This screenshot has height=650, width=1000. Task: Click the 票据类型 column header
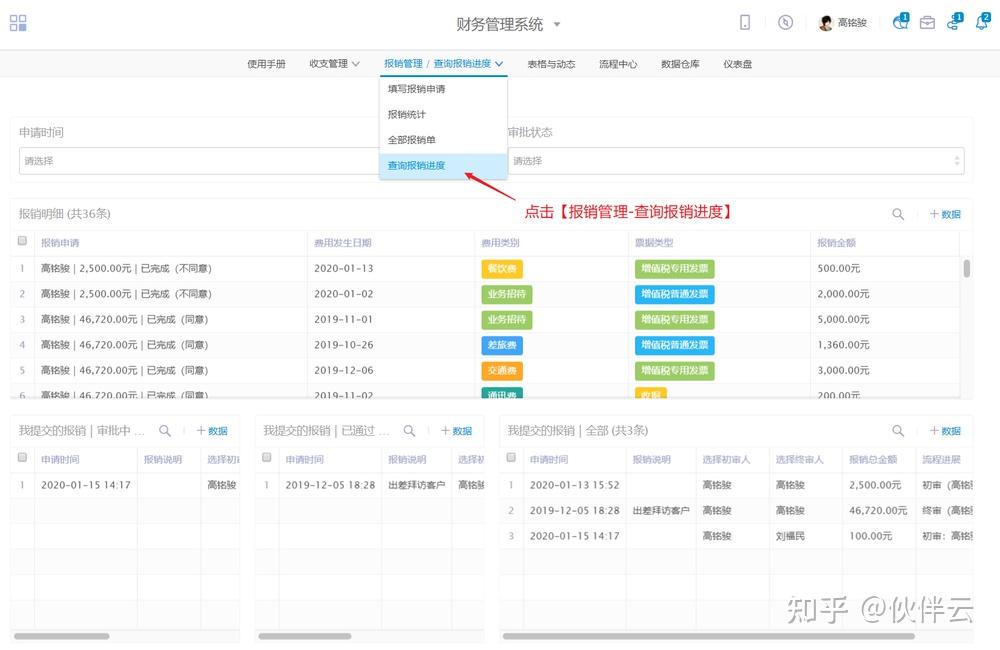click(x=654, y=243)
